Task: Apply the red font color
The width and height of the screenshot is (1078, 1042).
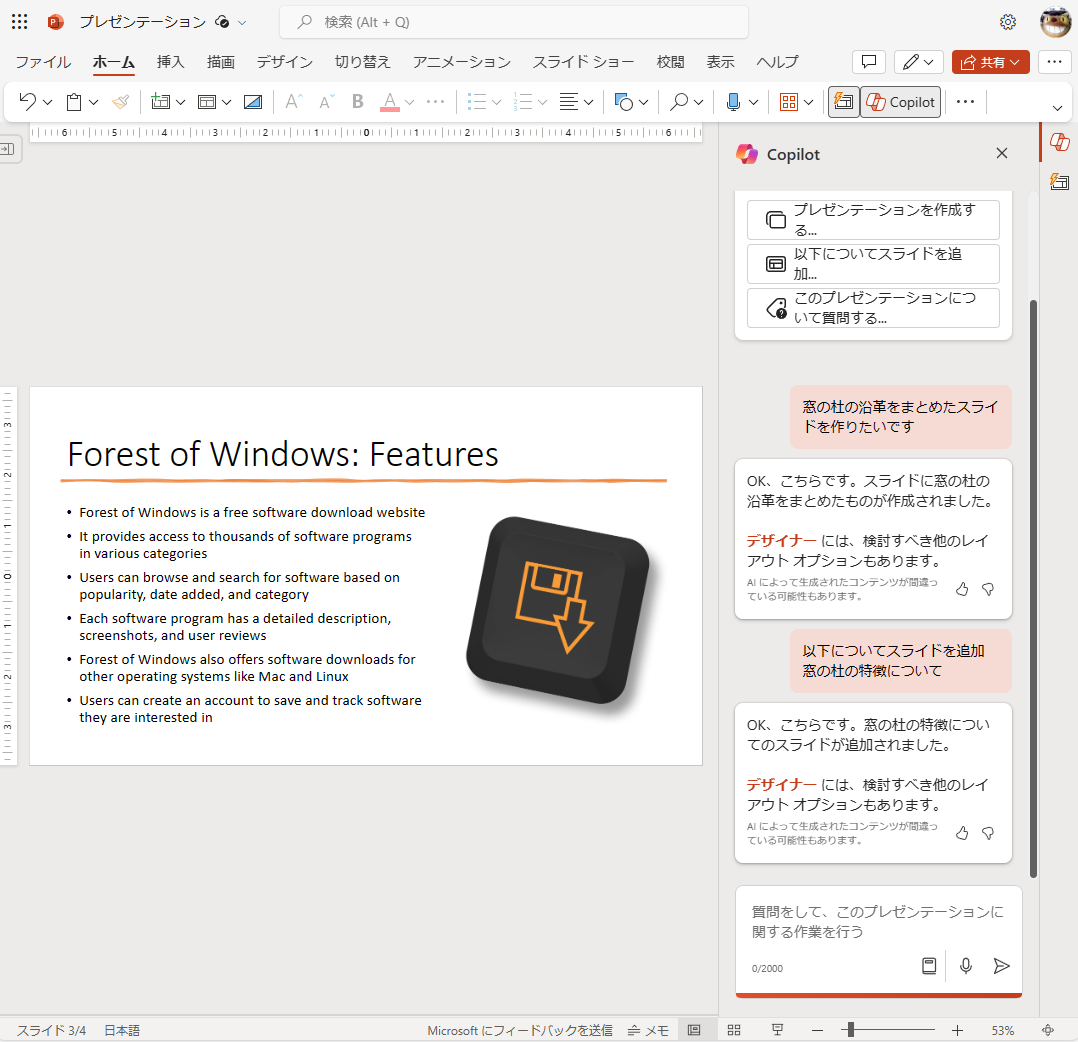Action: [x=390, y=102]
